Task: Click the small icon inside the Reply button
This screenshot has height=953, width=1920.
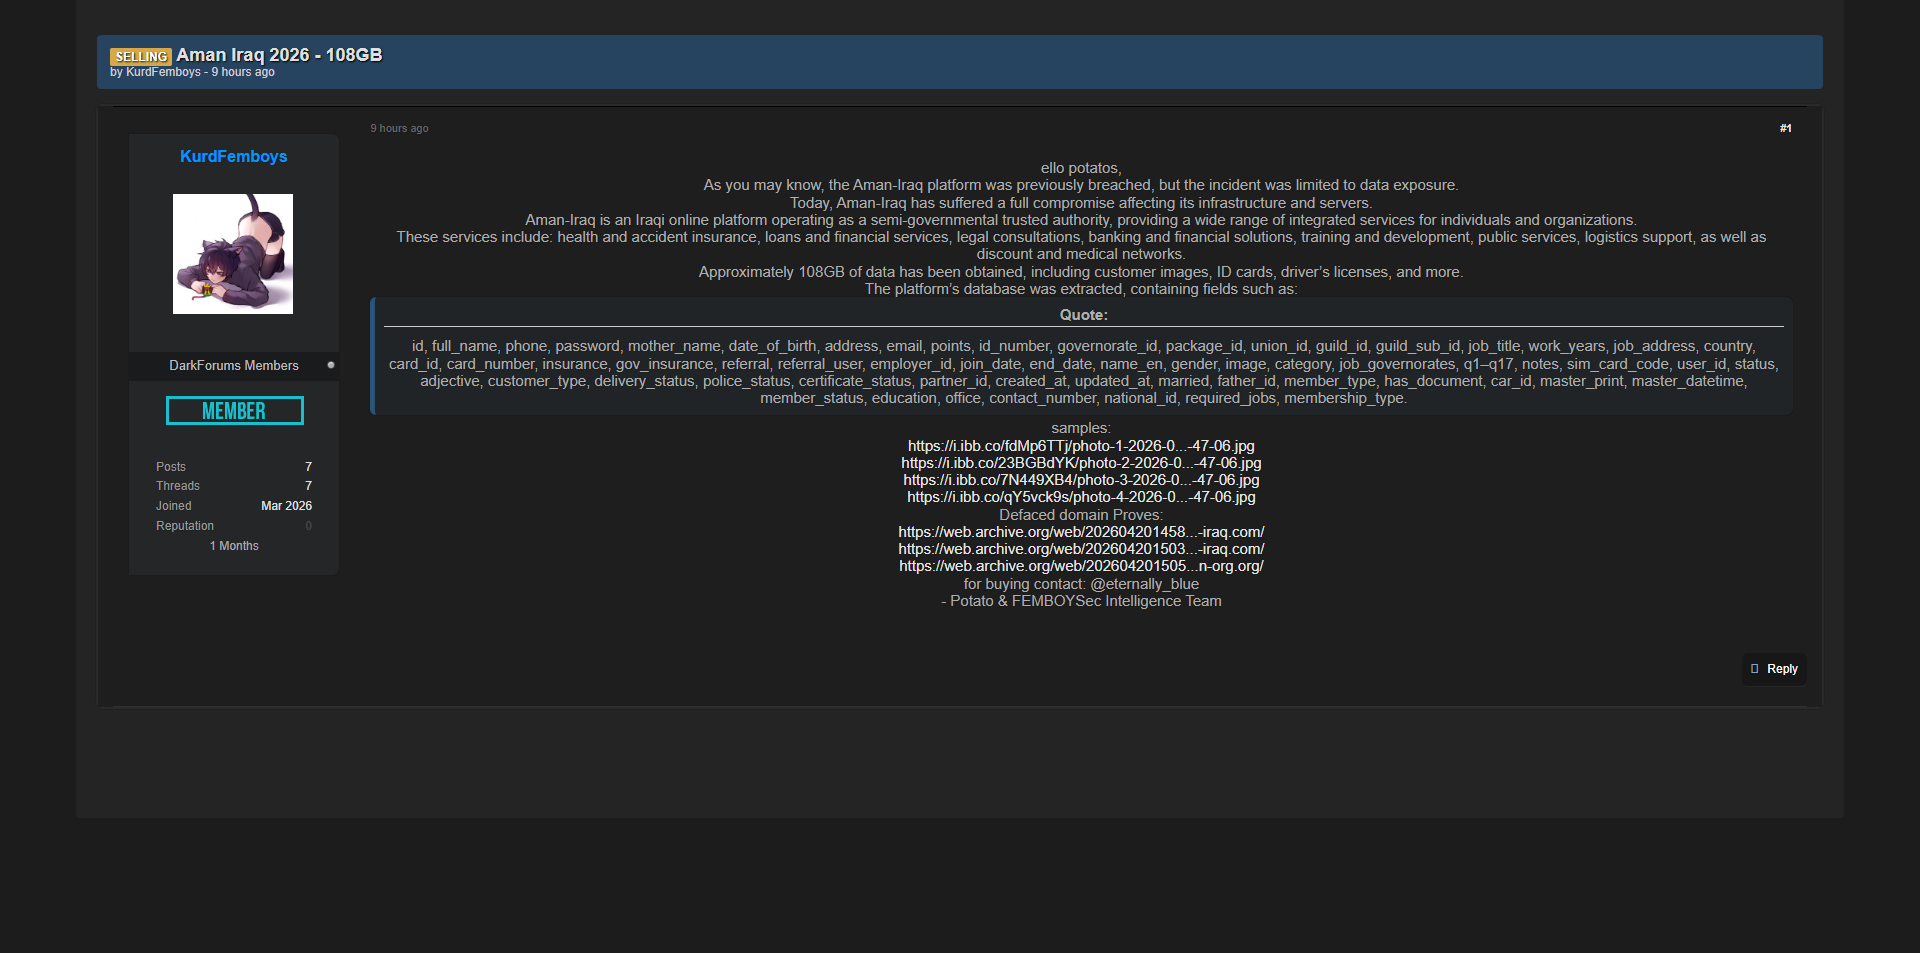Action: coord(1754,669)
